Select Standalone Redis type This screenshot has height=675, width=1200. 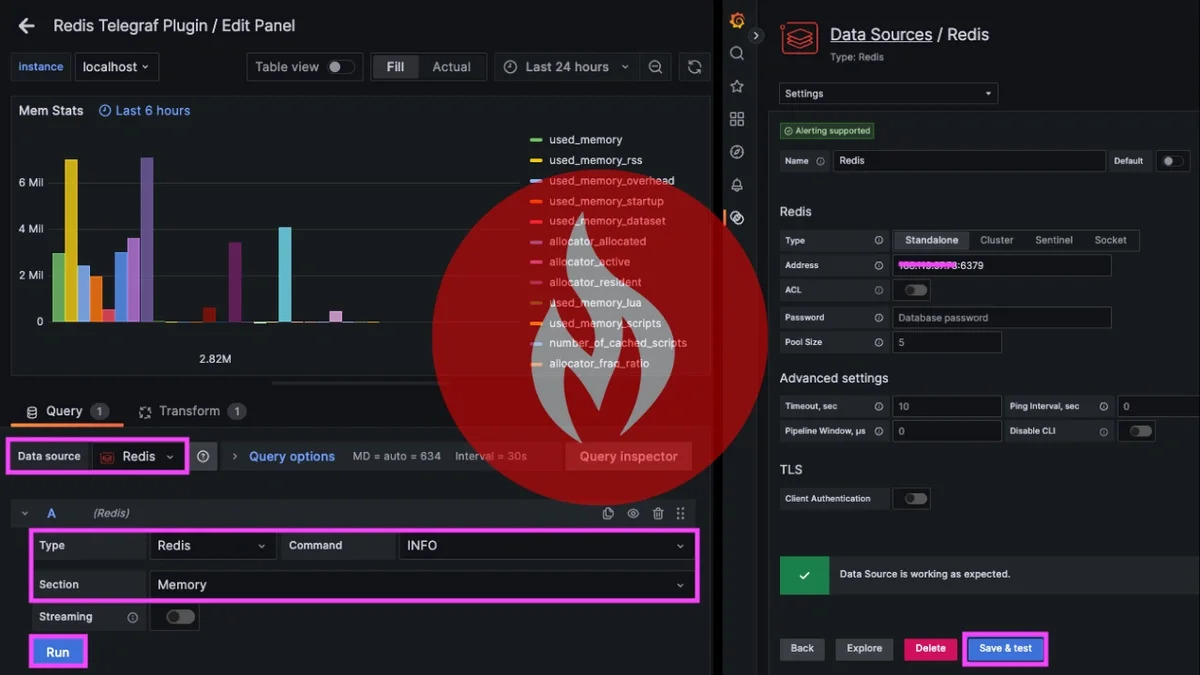931,240
